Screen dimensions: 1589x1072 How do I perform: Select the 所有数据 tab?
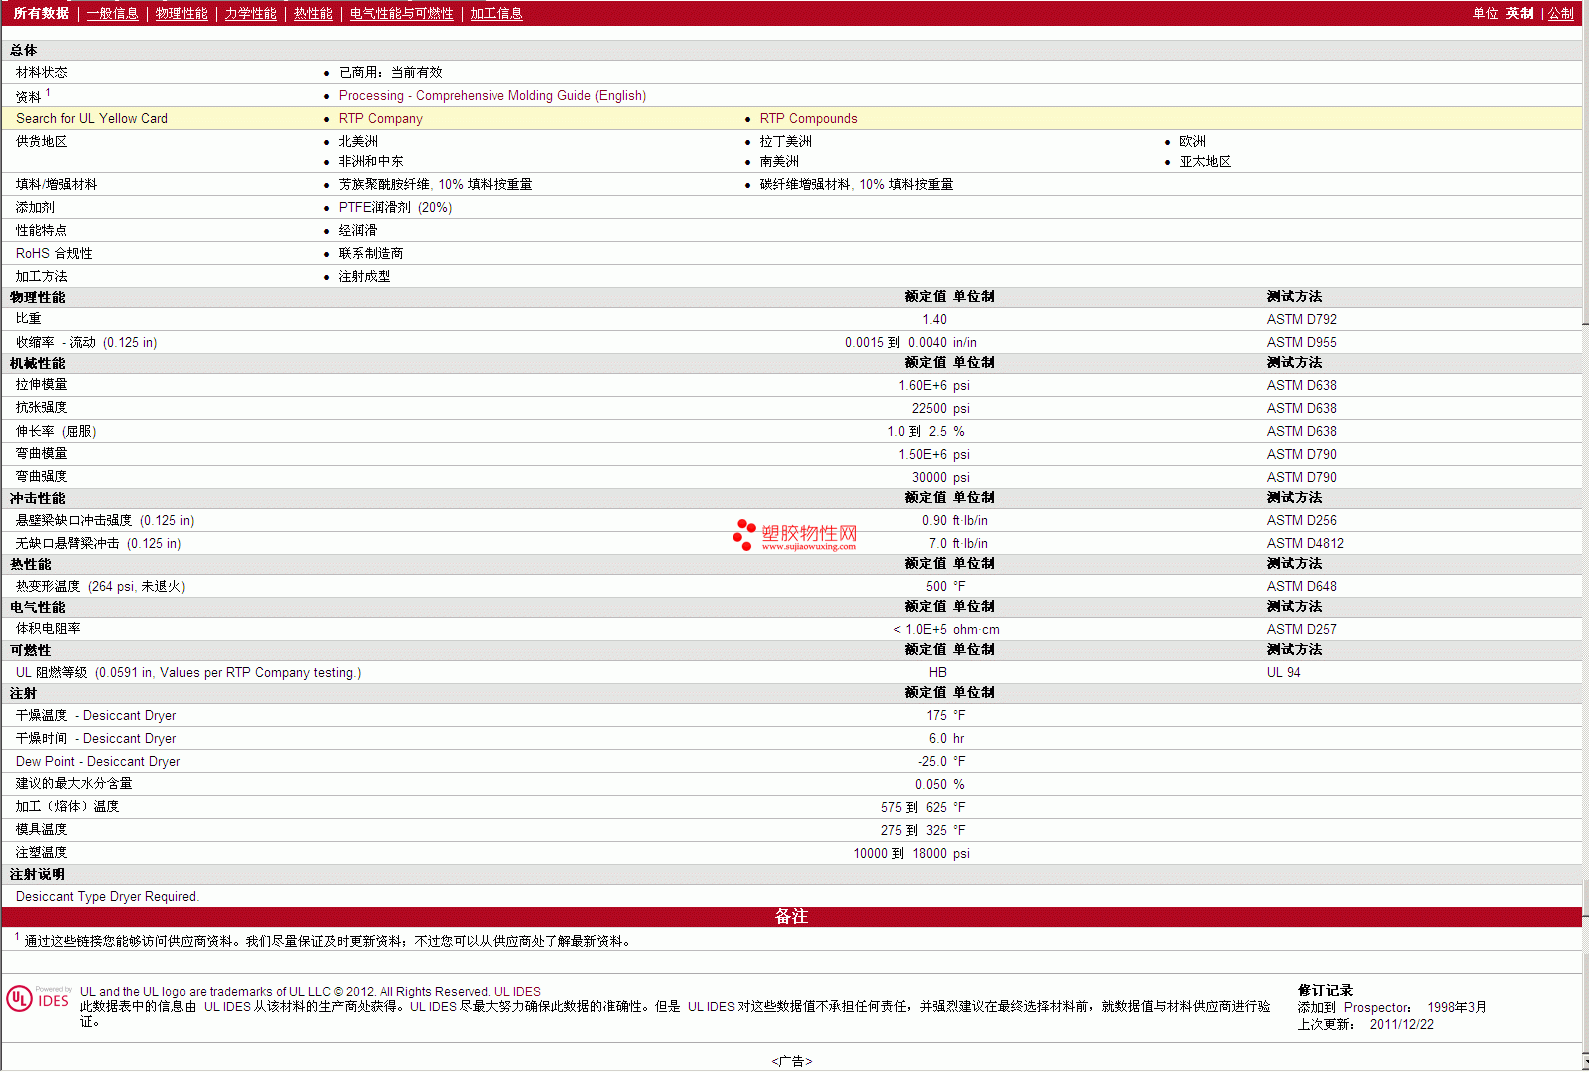coord(41,13)
